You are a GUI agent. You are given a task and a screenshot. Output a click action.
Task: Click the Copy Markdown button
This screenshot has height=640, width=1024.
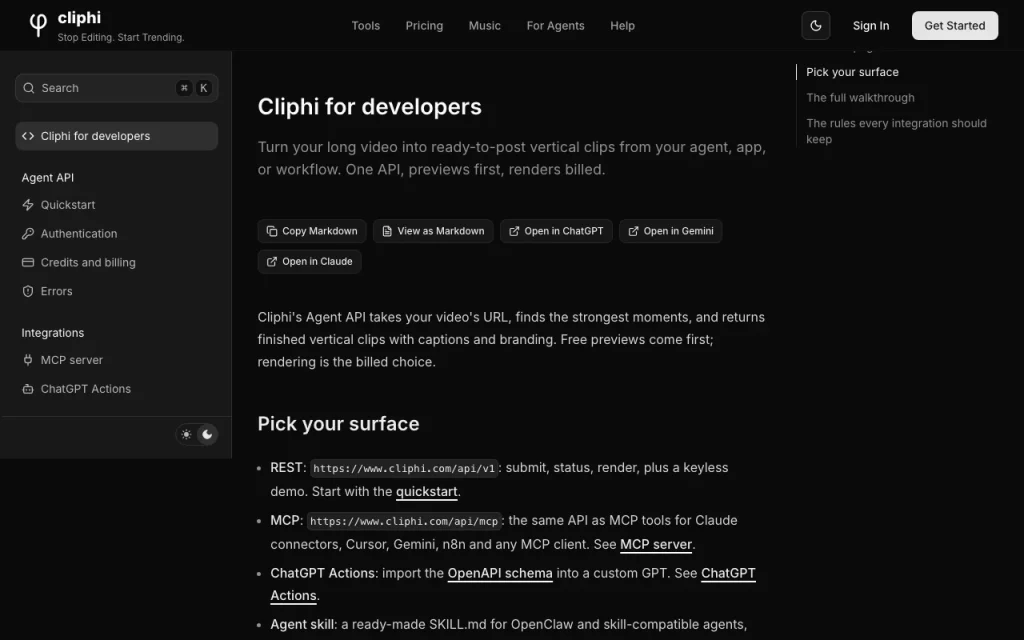coord(312,231)
